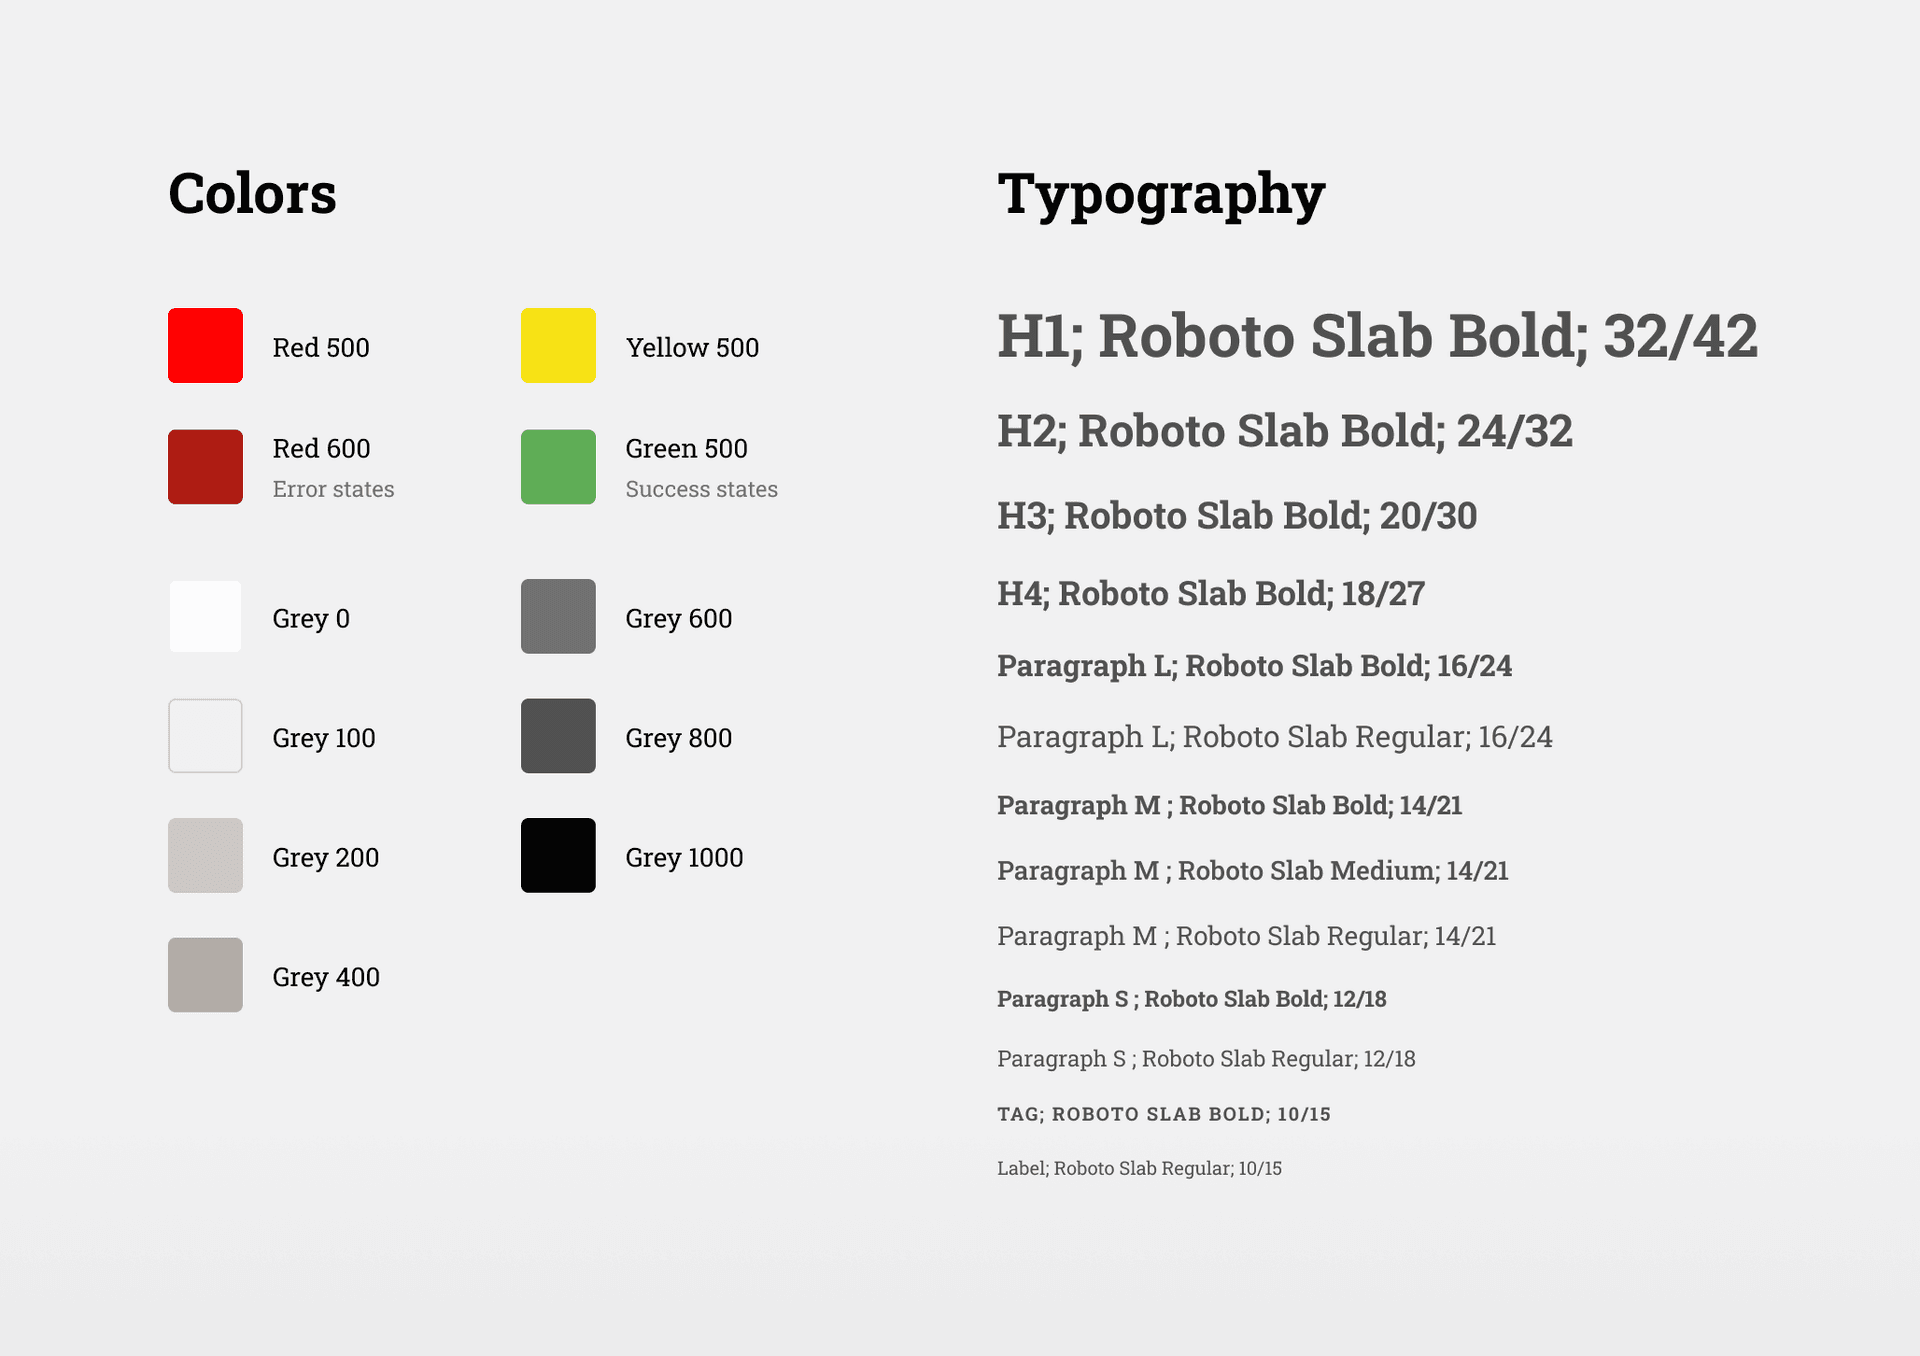Click the Grey 0 white swatch
The height and width of the screenshot is (1356, 1920).
tap(205, 616)
